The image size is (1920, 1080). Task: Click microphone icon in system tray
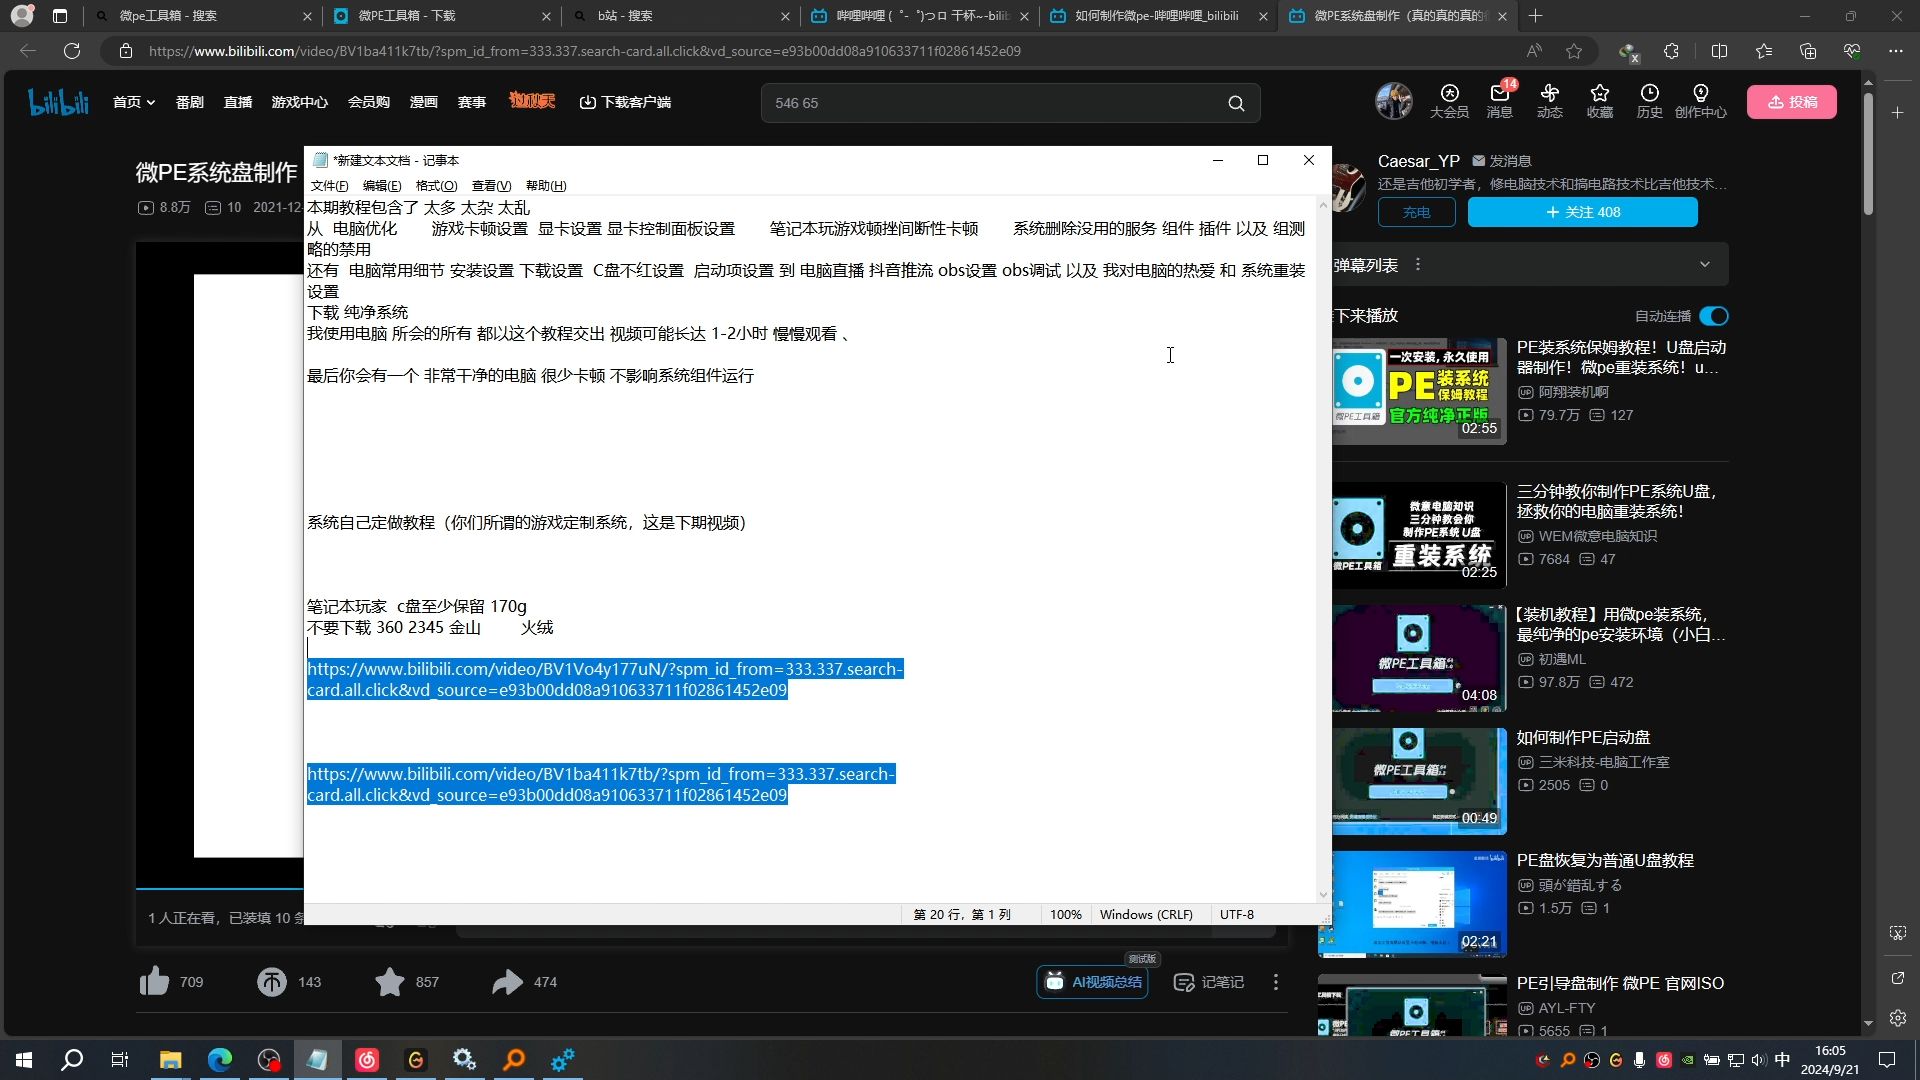point(1639,1060)
